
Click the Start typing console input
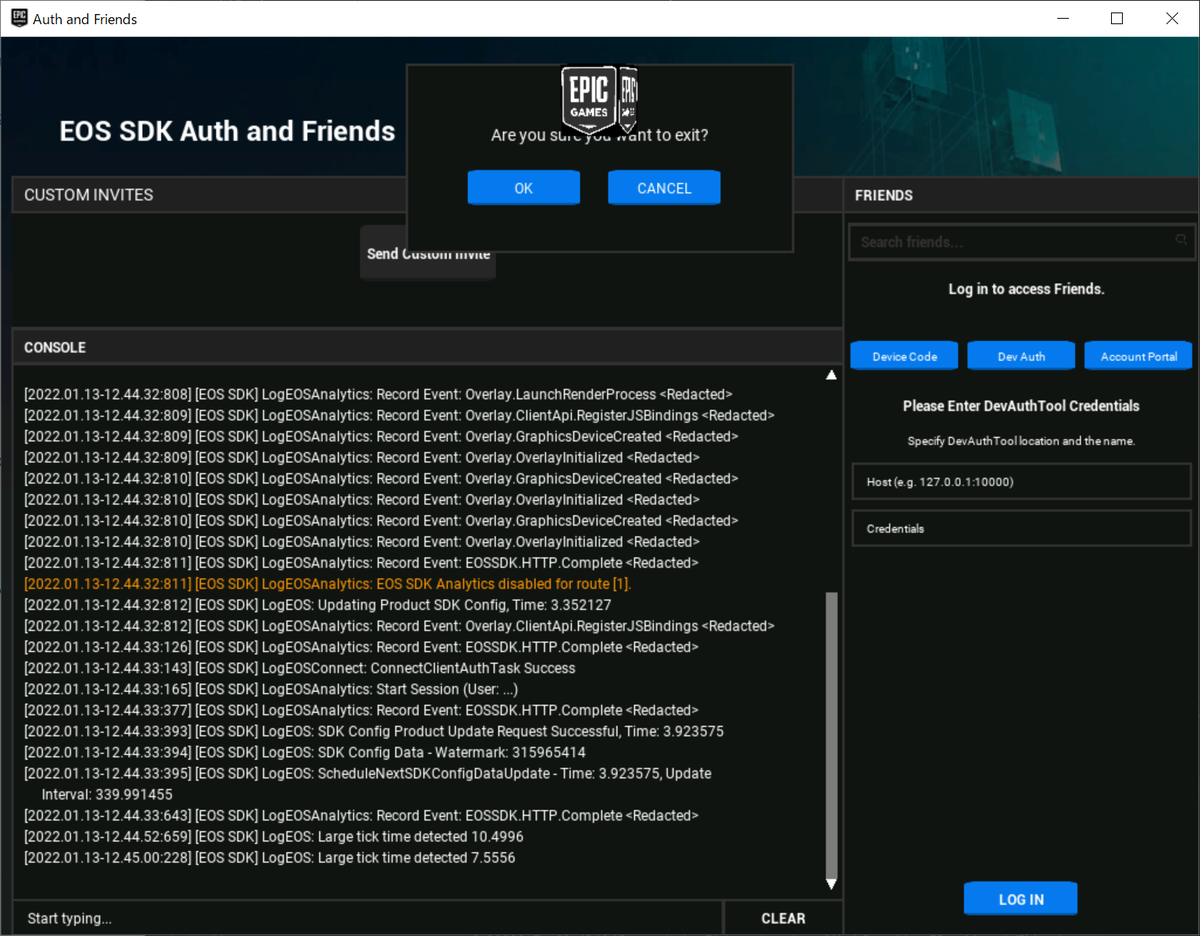click(367, 918)
